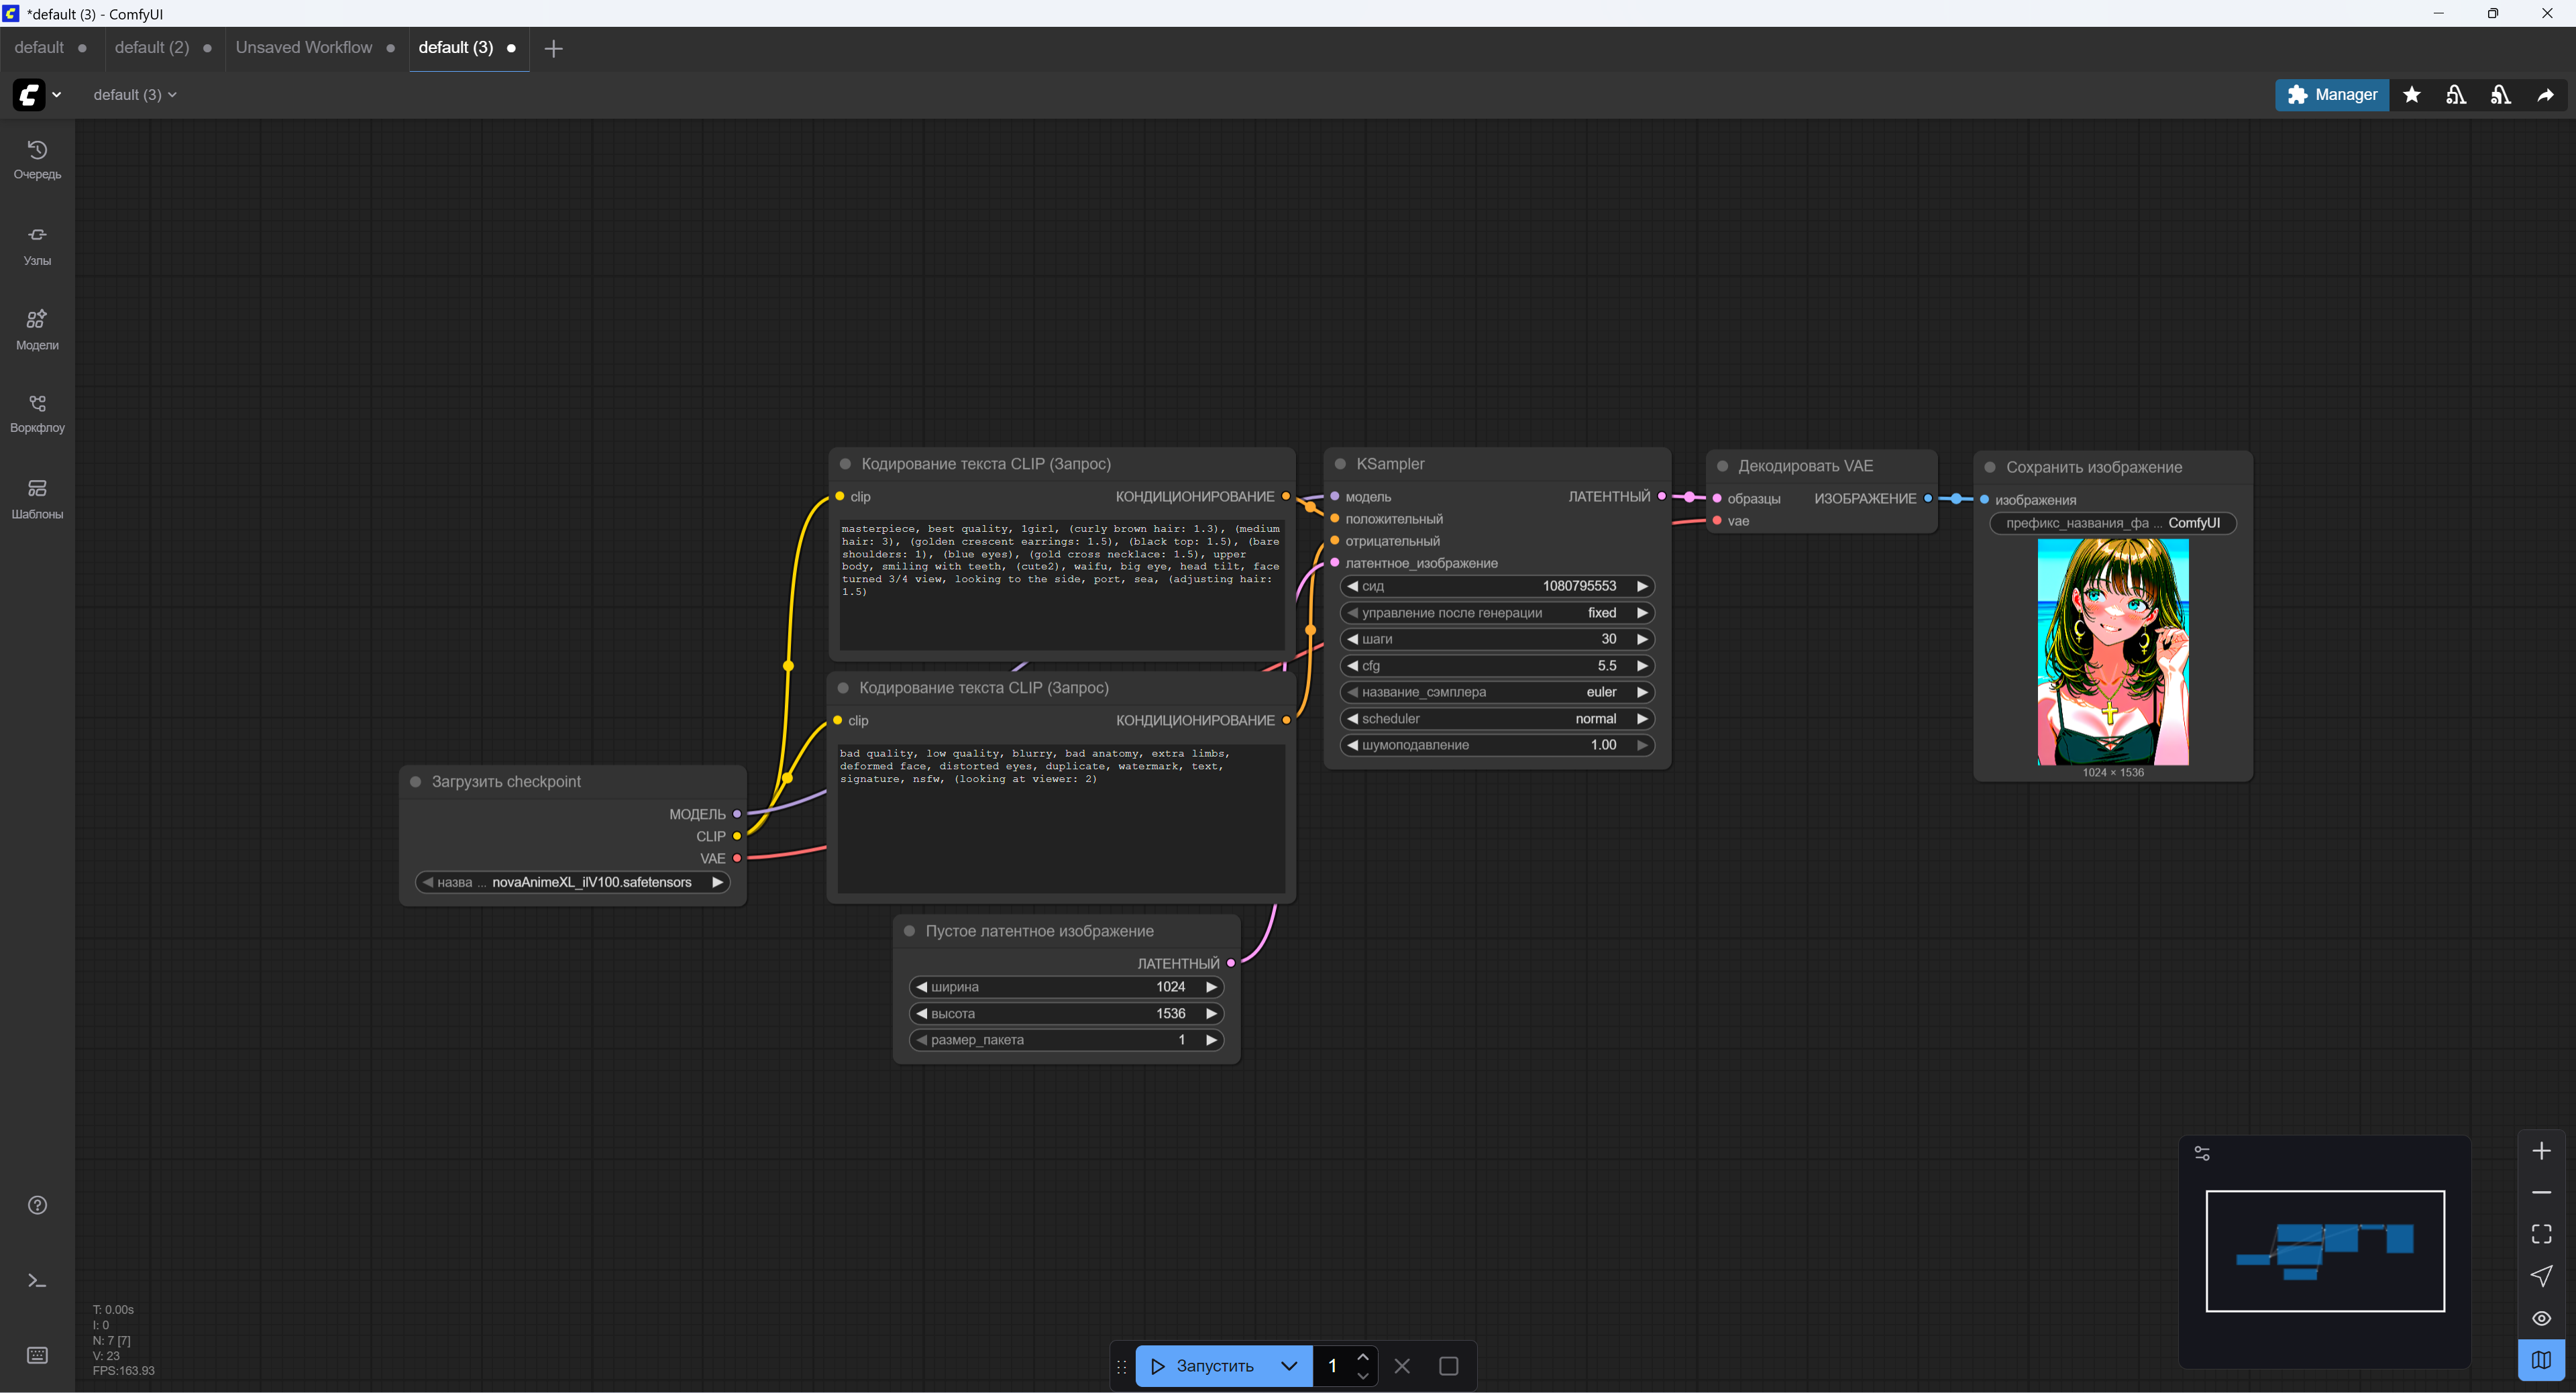
Task: Open the Queue sidebar panel
Action: (x=37, y=159)
